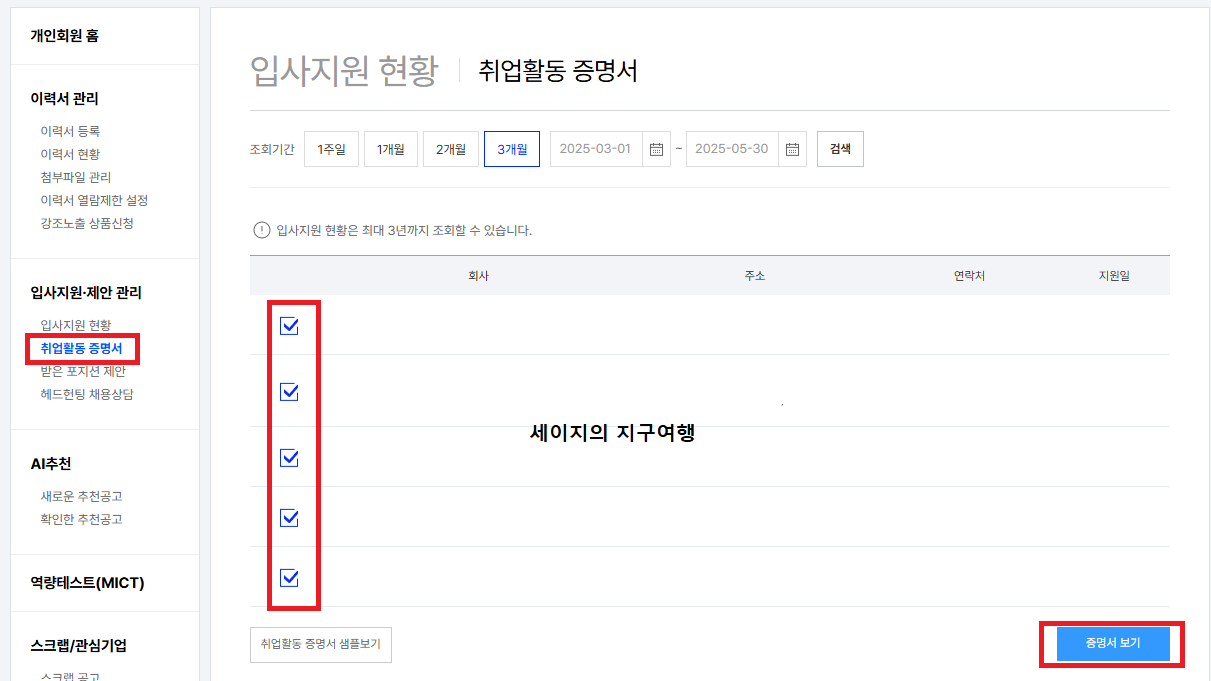Viewport: 1211px width, 681px height.
Task: Click the 입사지원 현황 page title tab
Action: (344, 70)
